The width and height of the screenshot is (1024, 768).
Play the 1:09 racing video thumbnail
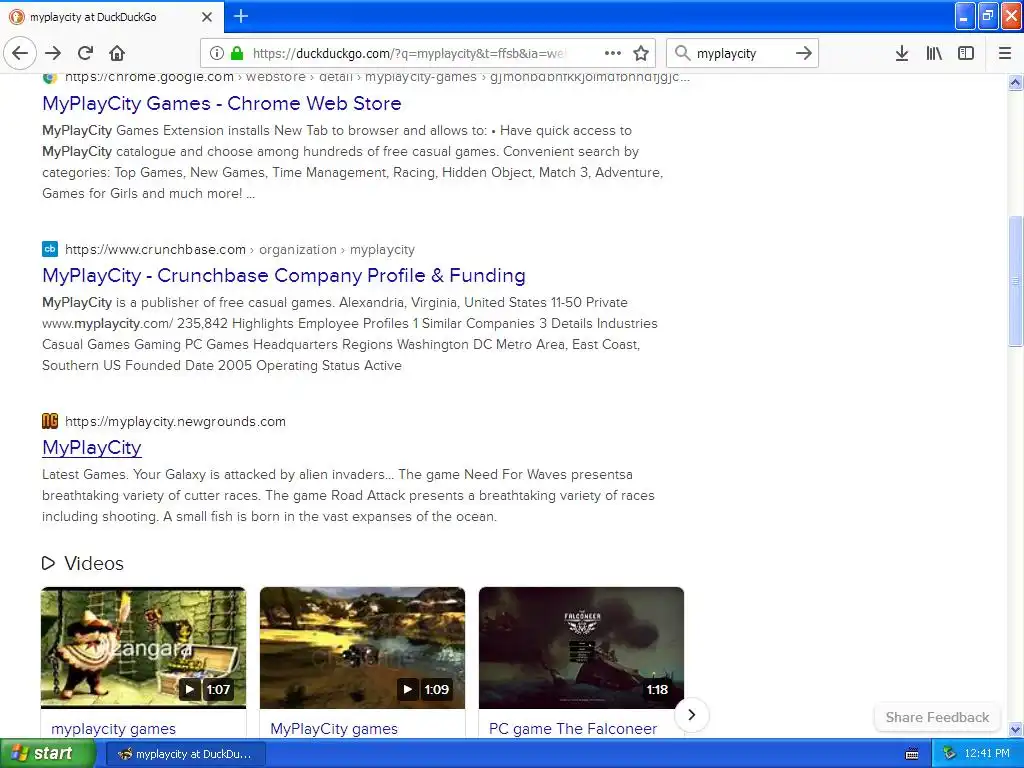(362, 647)
